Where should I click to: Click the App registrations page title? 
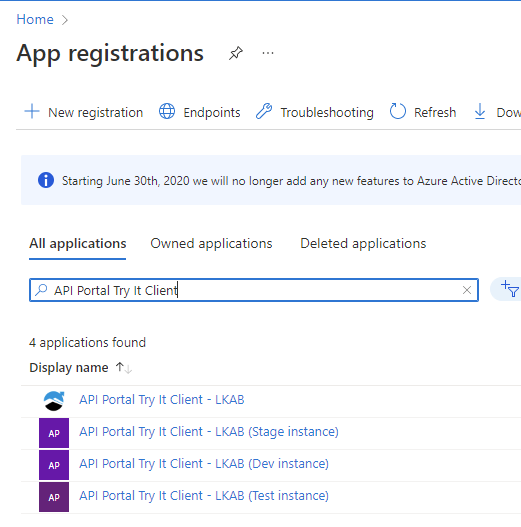110,53
